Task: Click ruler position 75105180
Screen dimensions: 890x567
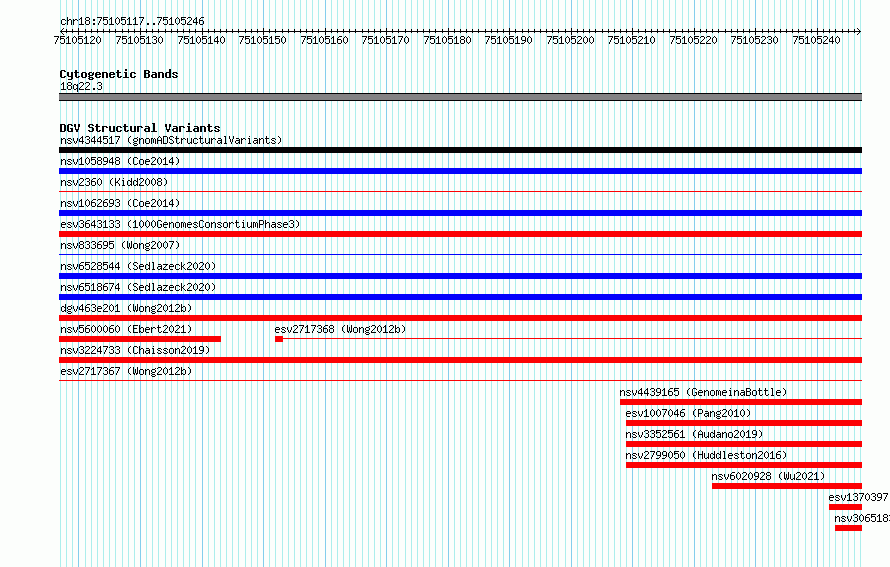Action: click(447, 40)
